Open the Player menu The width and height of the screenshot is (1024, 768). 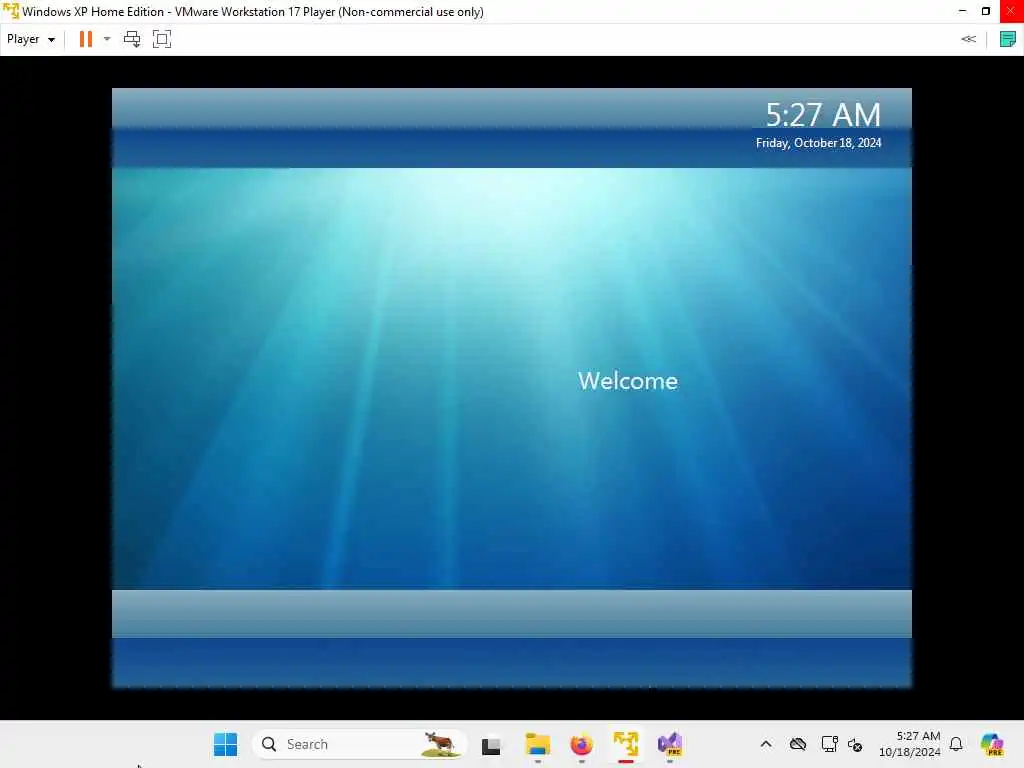(31, 39)
